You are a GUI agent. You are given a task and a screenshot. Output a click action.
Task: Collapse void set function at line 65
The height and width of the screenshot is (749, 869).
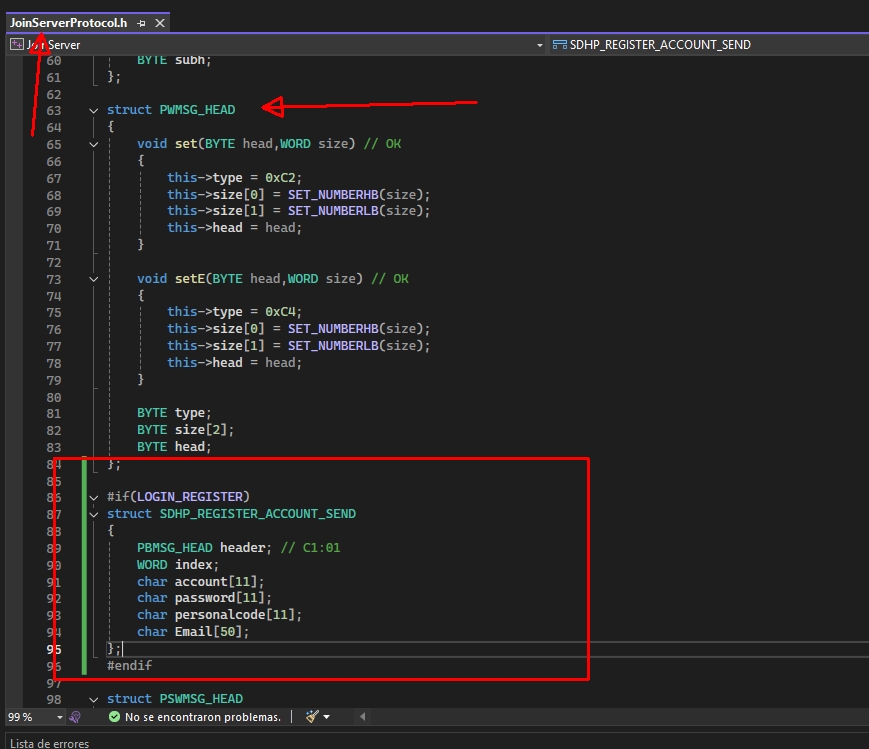click(94, 144)
